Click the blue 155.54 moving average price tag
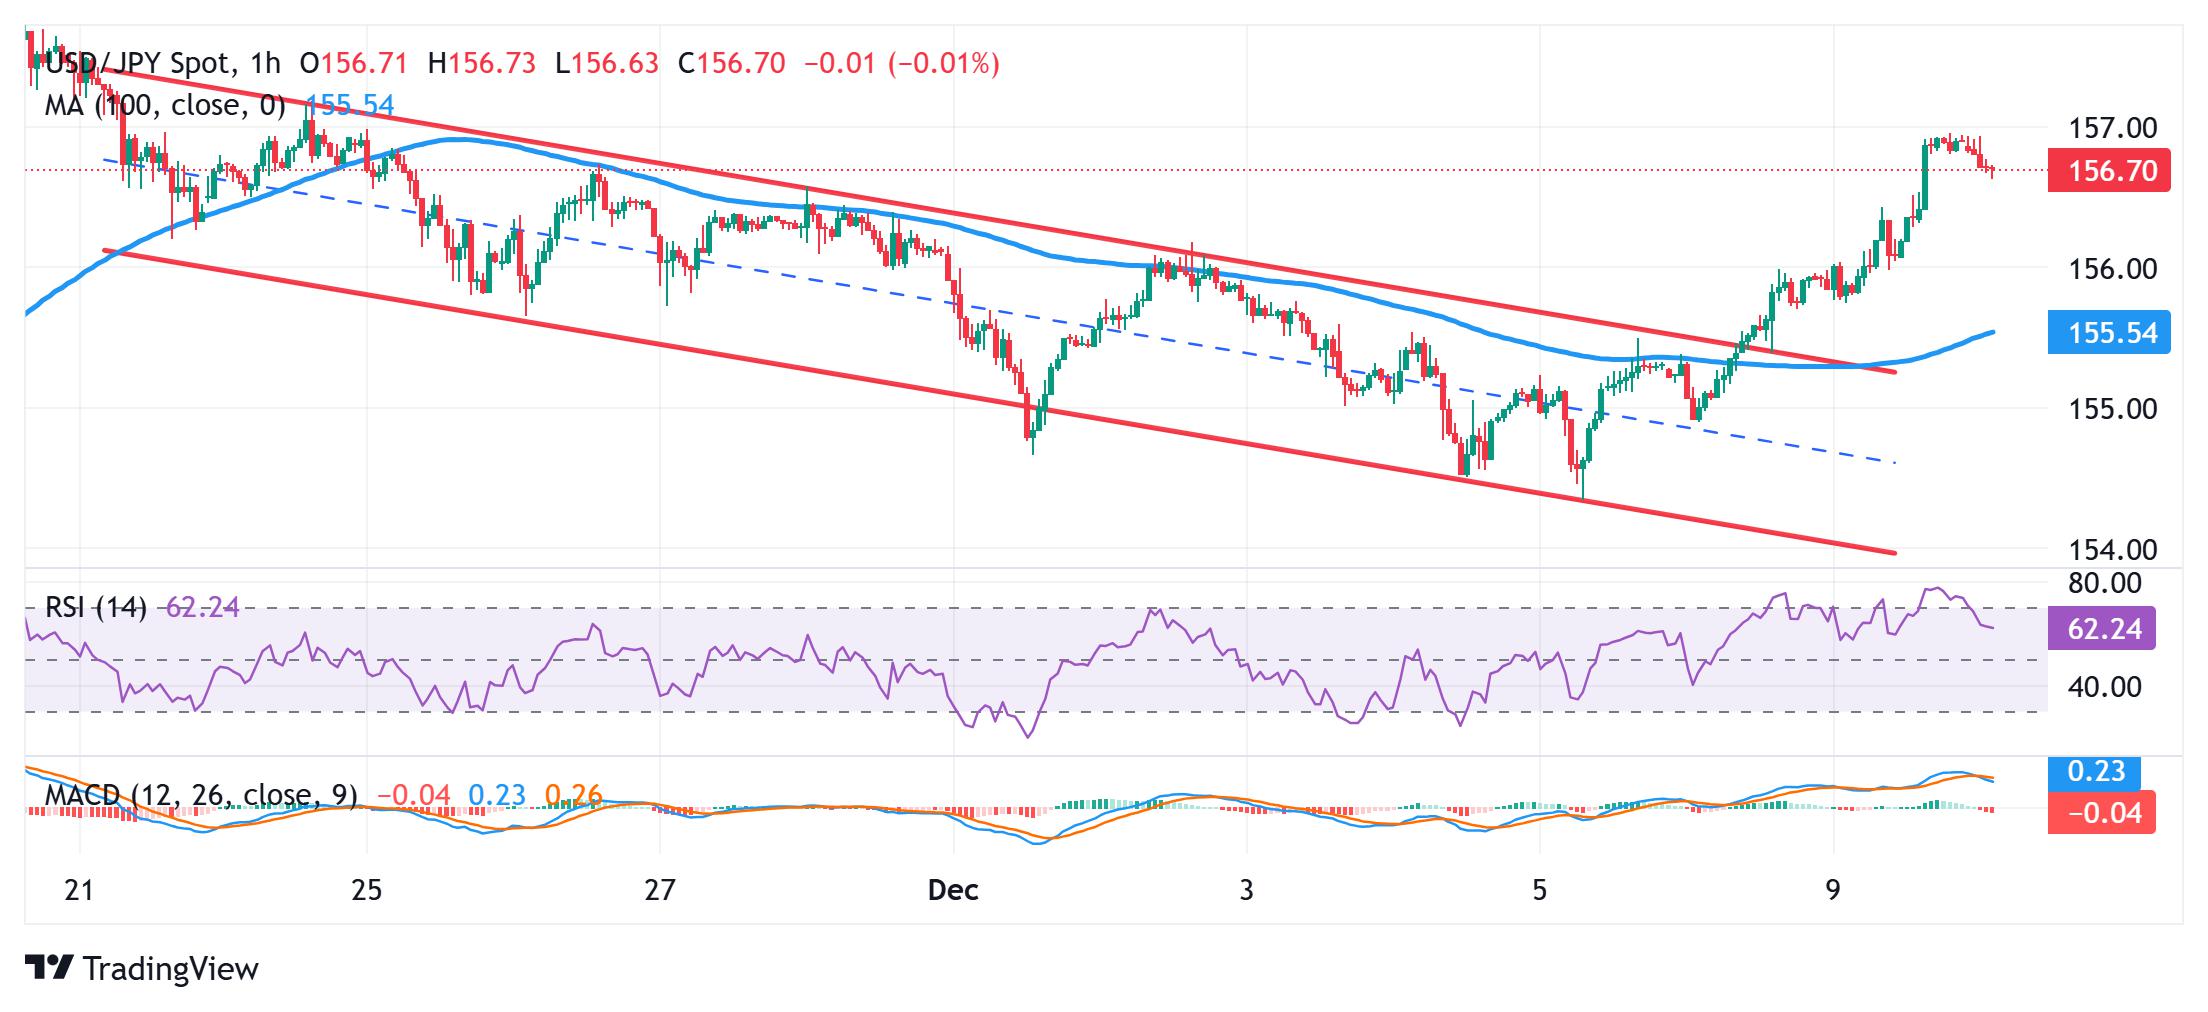This screenshot has height=1012, width=2208. (2109, 333)
